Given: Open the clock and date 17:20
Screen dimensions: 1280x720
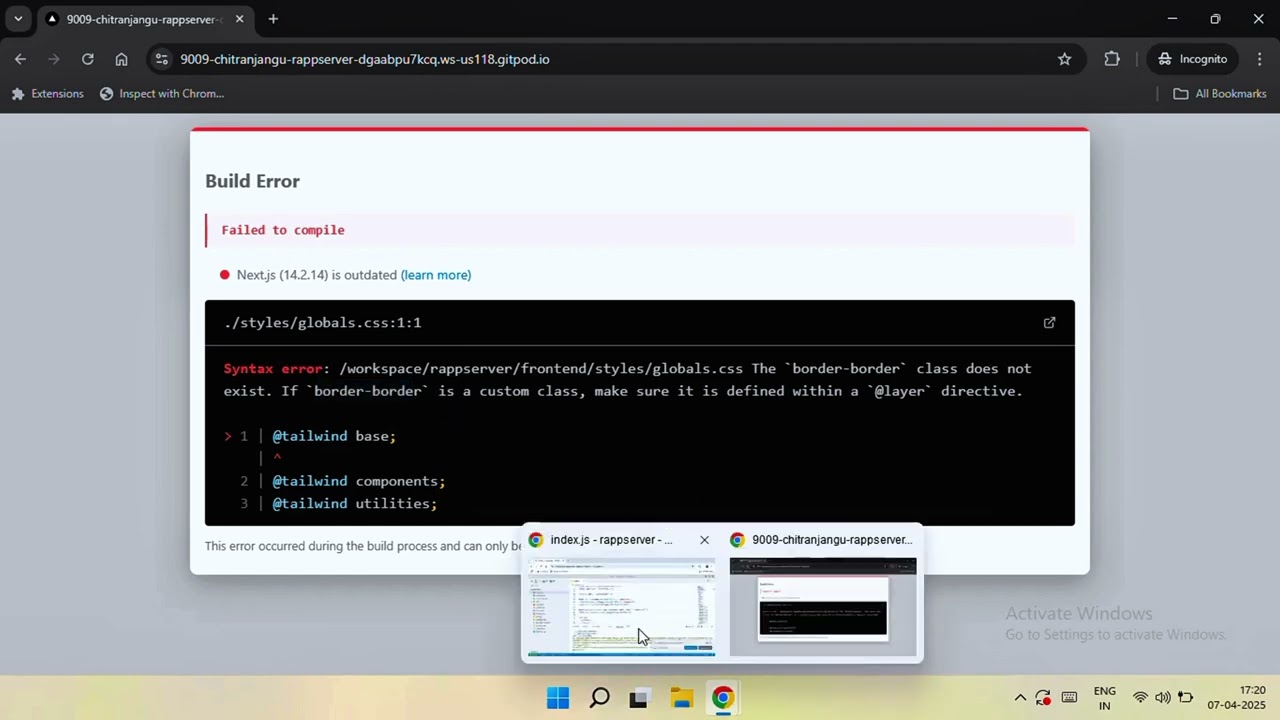Looking at the screenshot, I should pyautogui.click(x=1237, y=698).
